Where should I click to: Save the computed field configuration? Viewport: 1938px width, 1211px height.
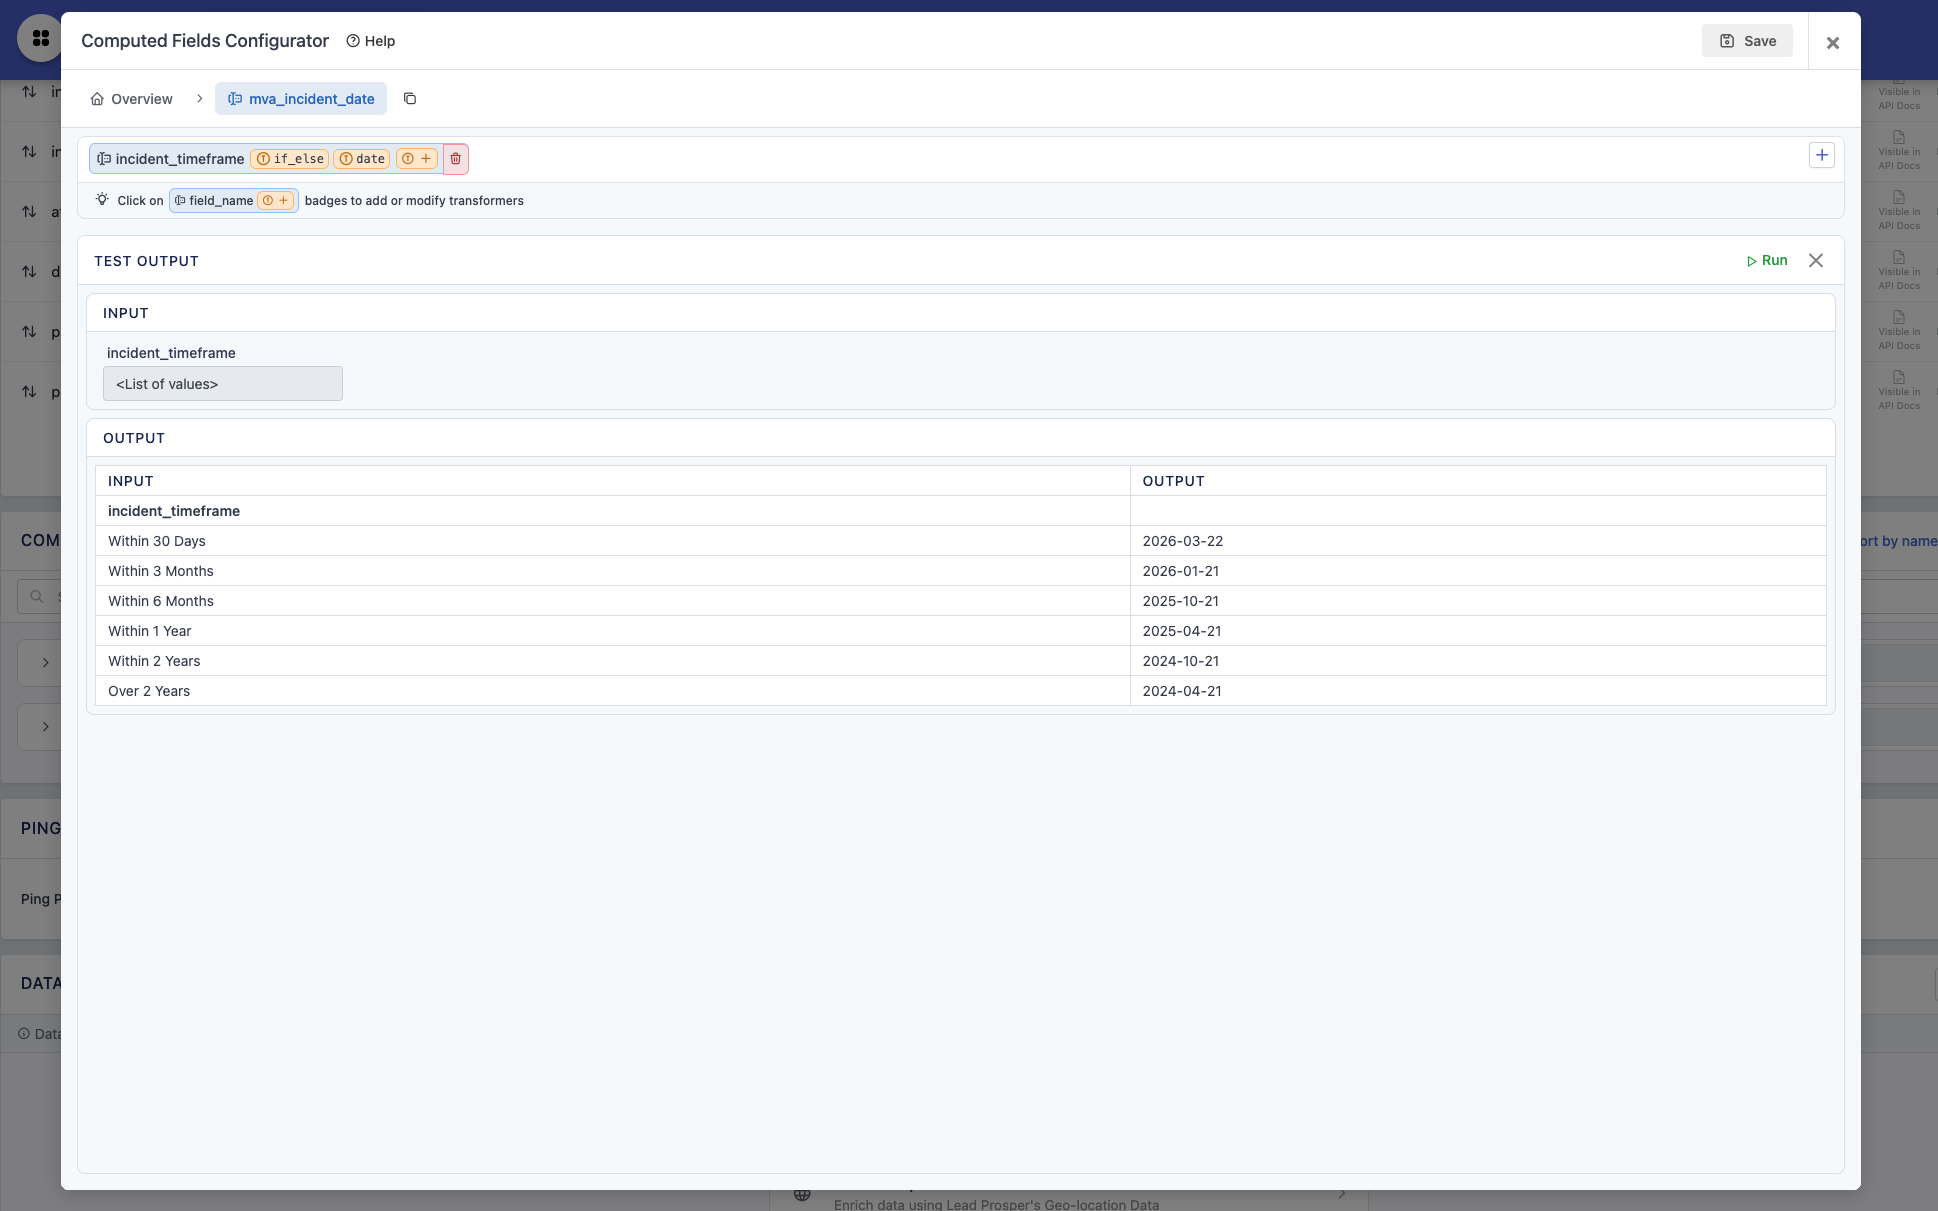[x=1747, y=41]
